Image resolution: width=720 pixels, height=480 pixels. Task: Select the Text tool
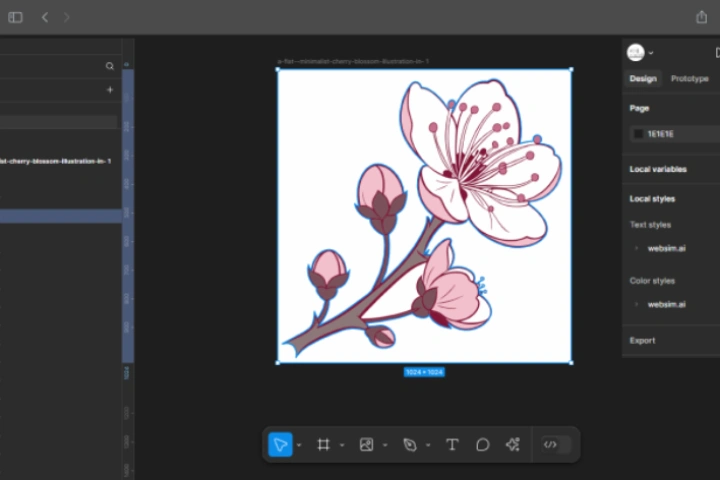(452, 445)
